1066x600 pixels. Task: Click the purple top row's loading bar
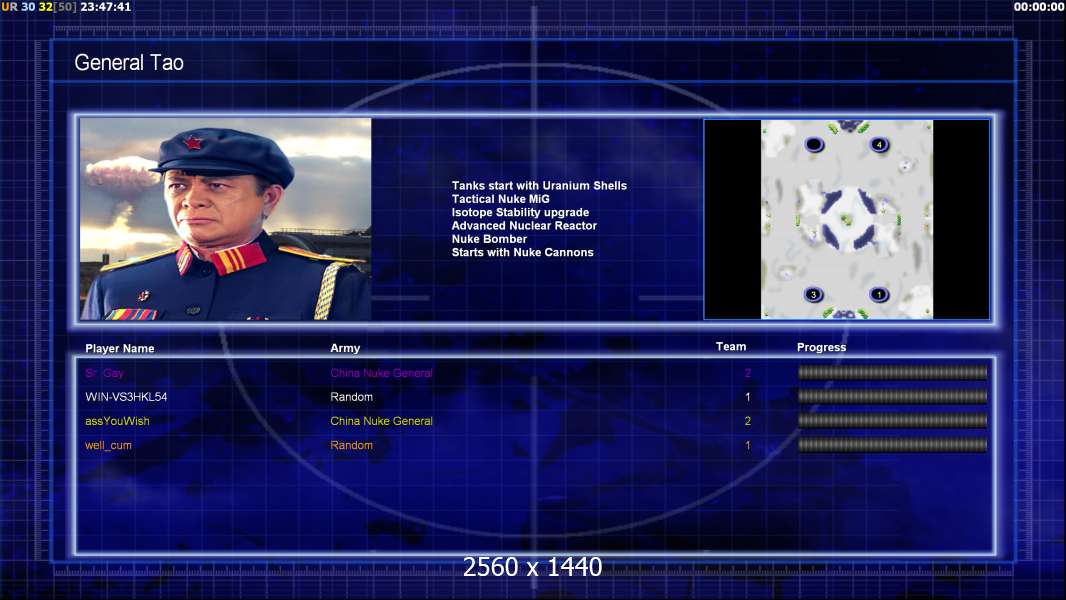pyautogui.click(x=892, y=372)
